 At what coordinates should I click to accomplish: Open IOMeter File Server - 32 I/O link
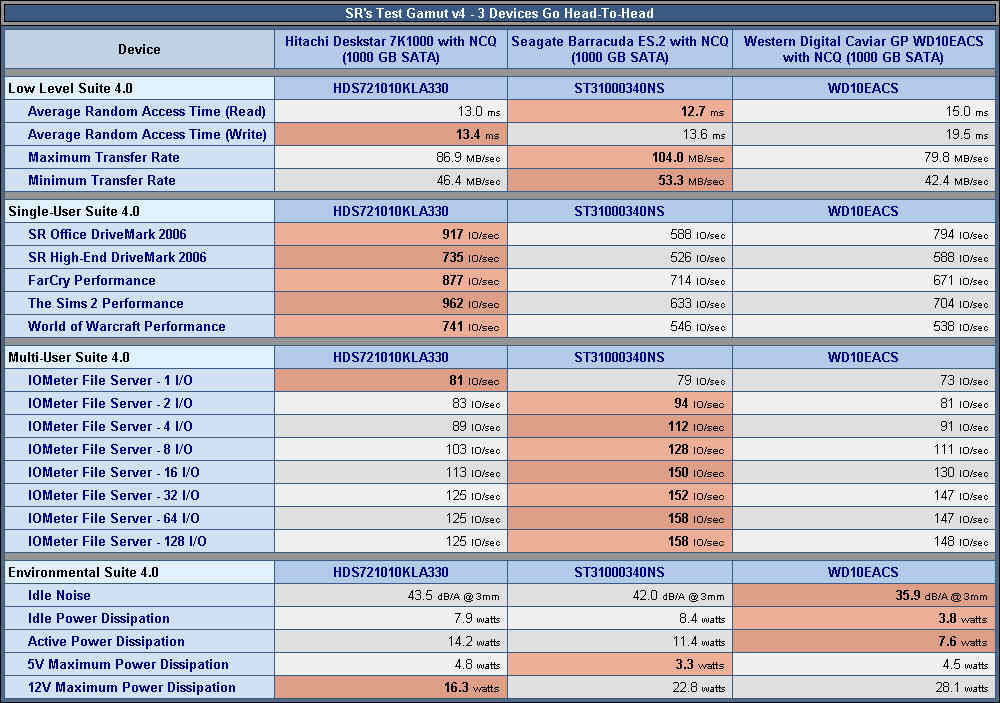114,495
